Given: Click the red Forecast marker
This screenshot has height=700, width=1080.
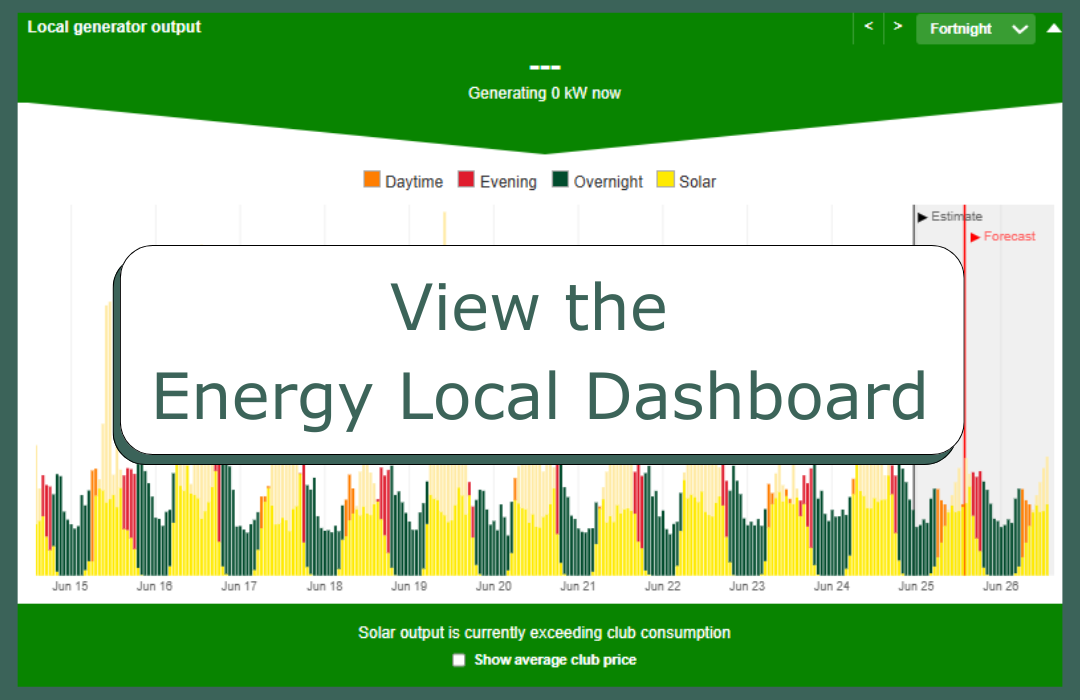Looking at the screenshot, I should pyautogui.click(x=1003, y=237).
